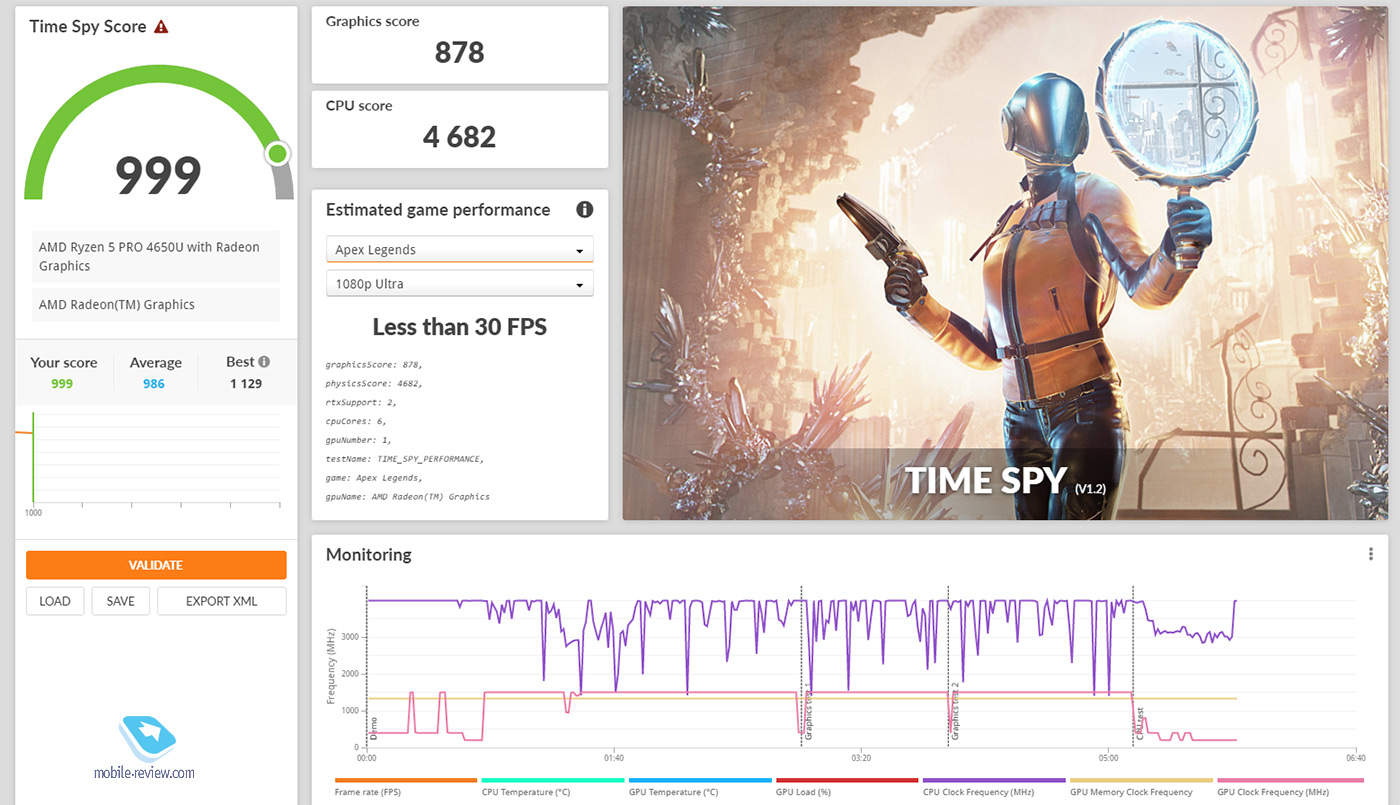Click the AMD Radeon(TM) Graphics GPU entry
This screenshot has height=805, width=1400.
156,305
